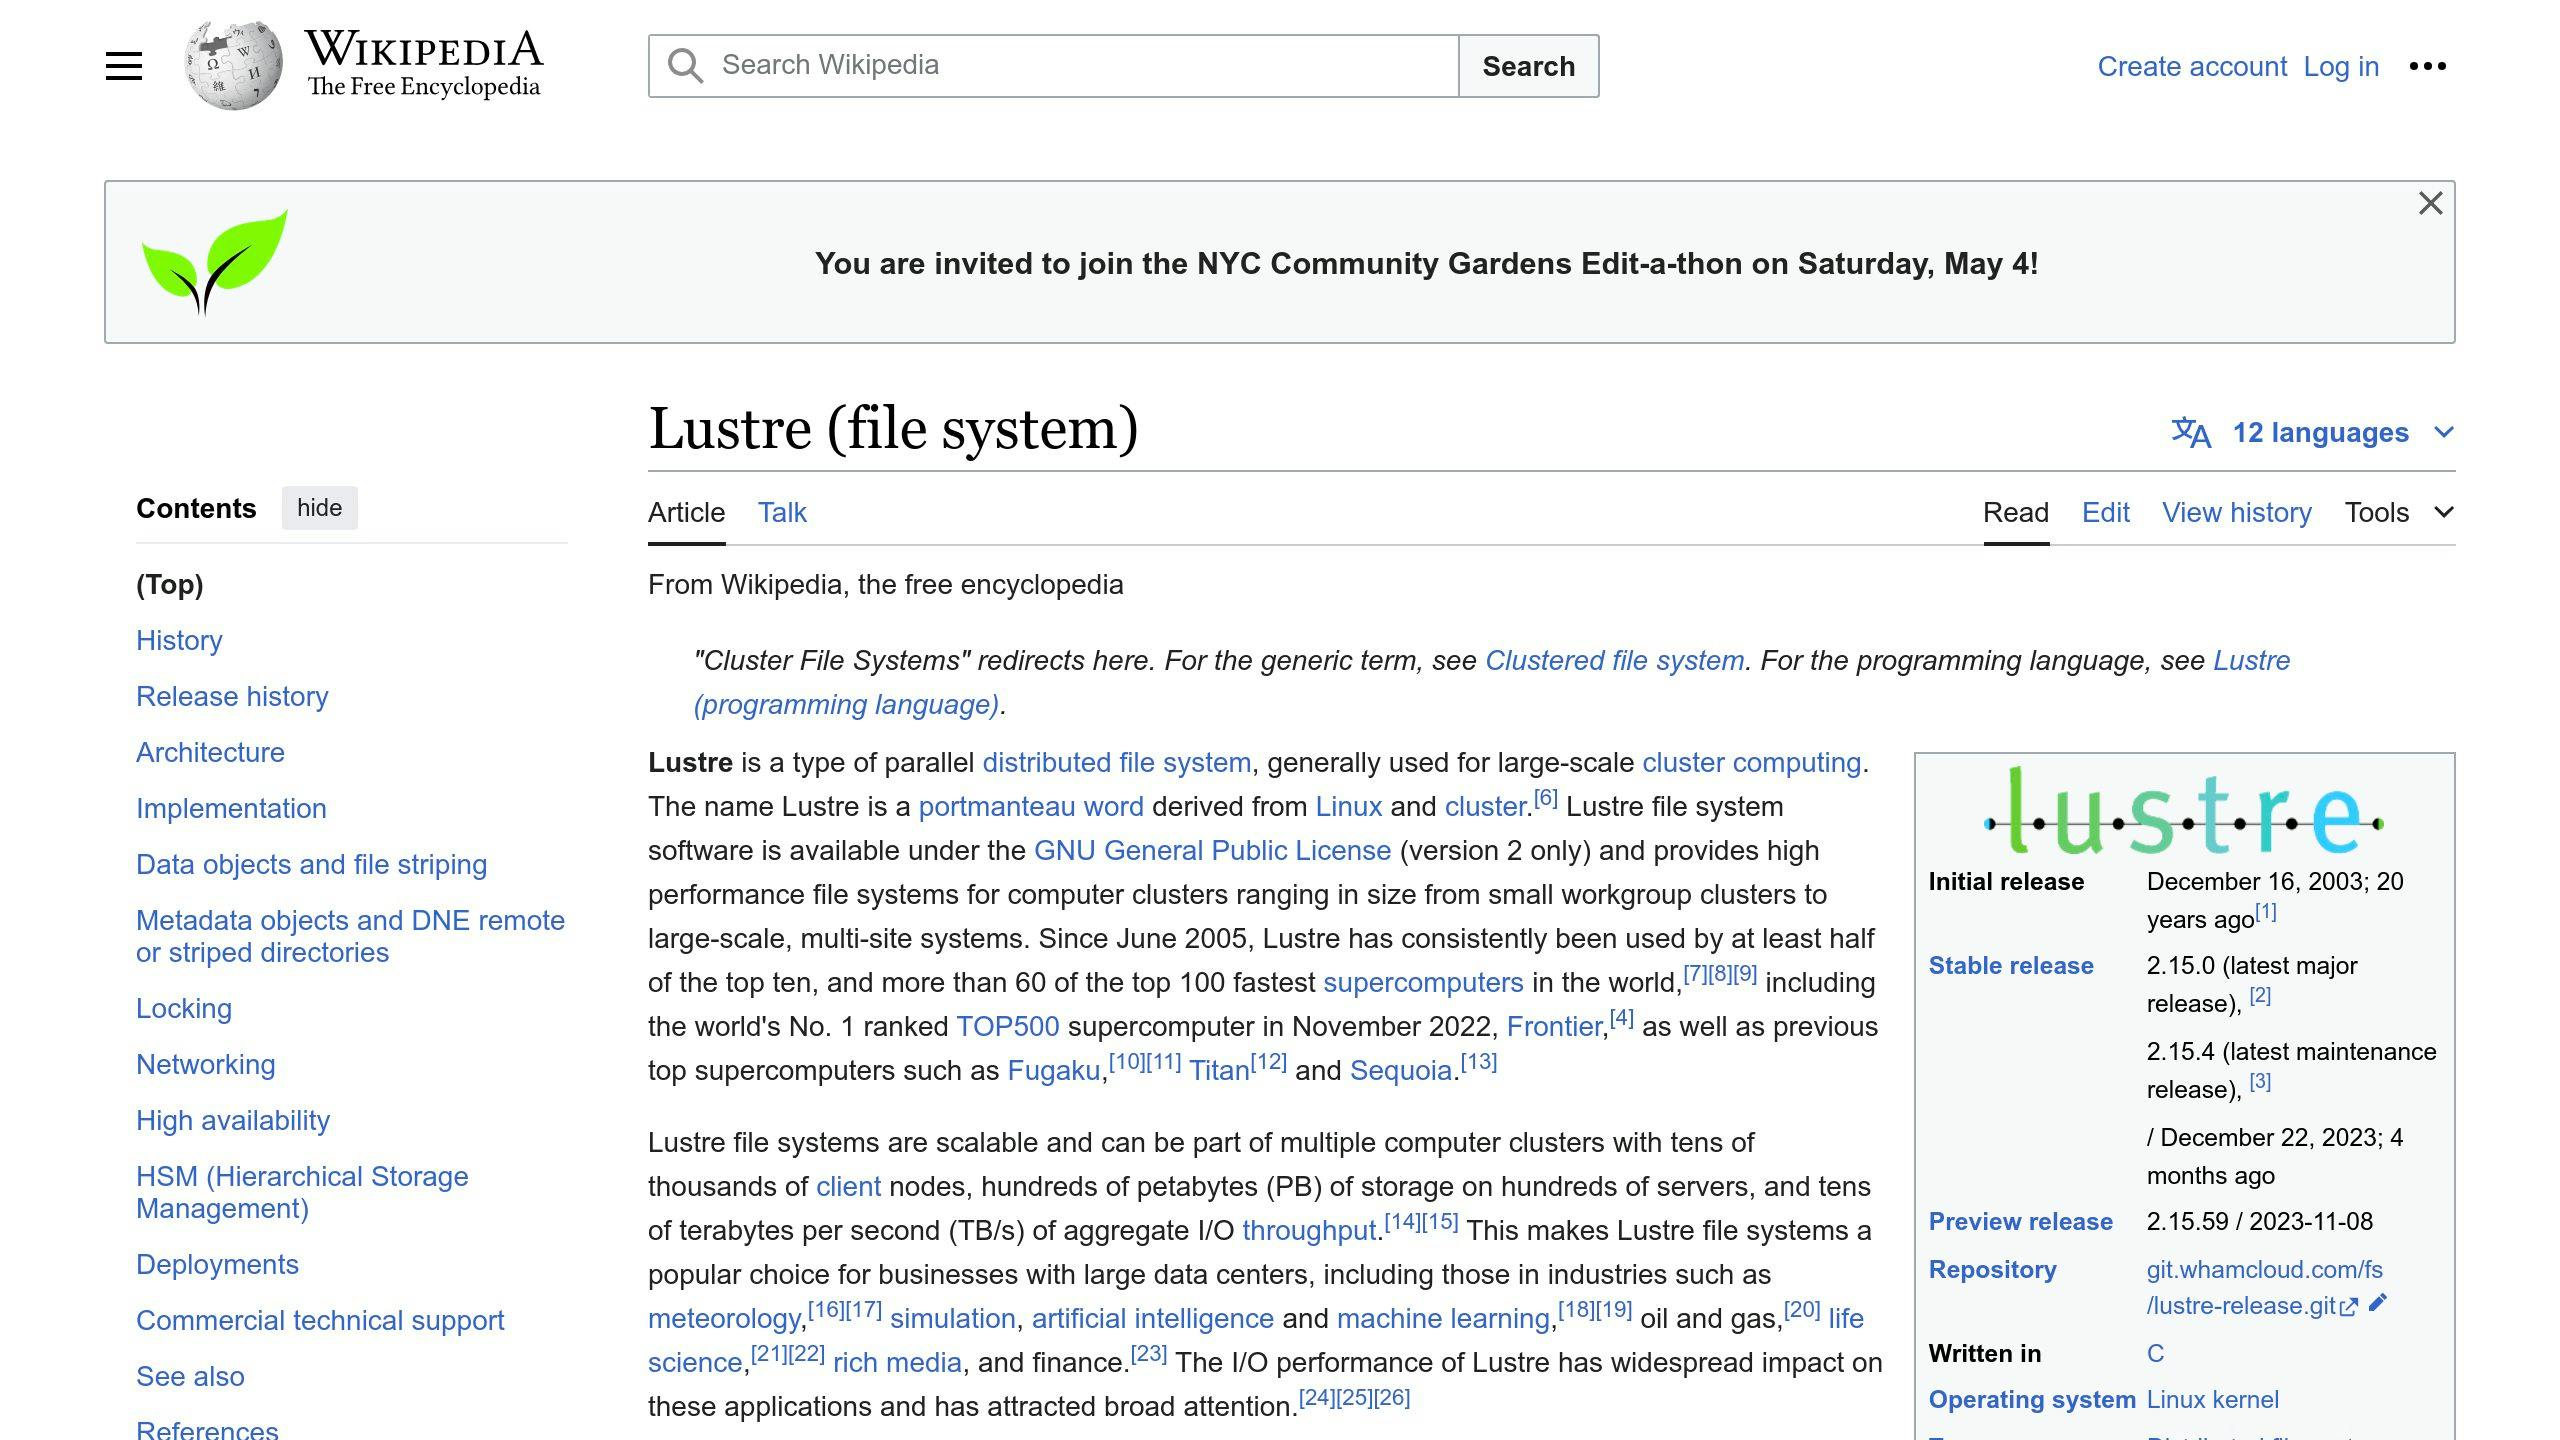Open Linux kernel infobox link
This screenshot has height=1440, width=2560.
tap(2212, 1399)
